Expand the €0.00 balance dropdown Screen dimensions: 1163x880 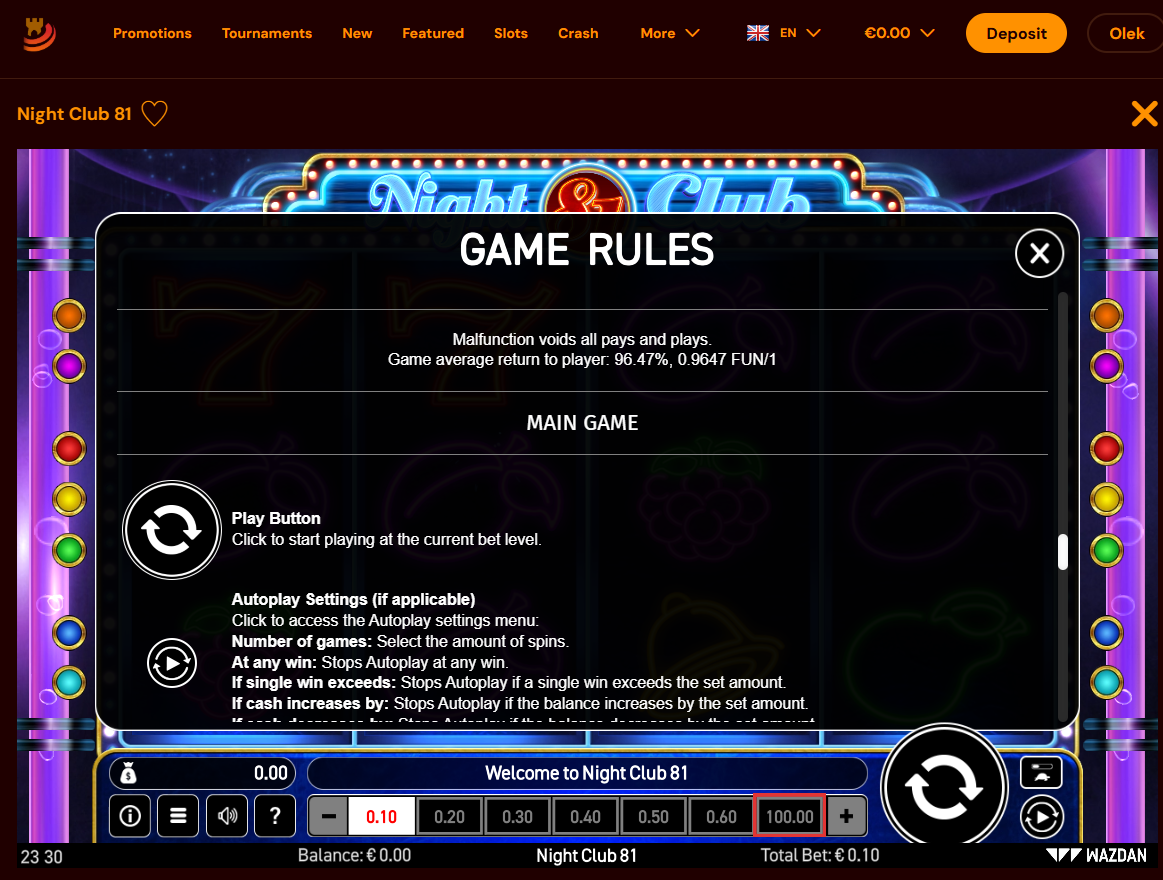point(899,33)
